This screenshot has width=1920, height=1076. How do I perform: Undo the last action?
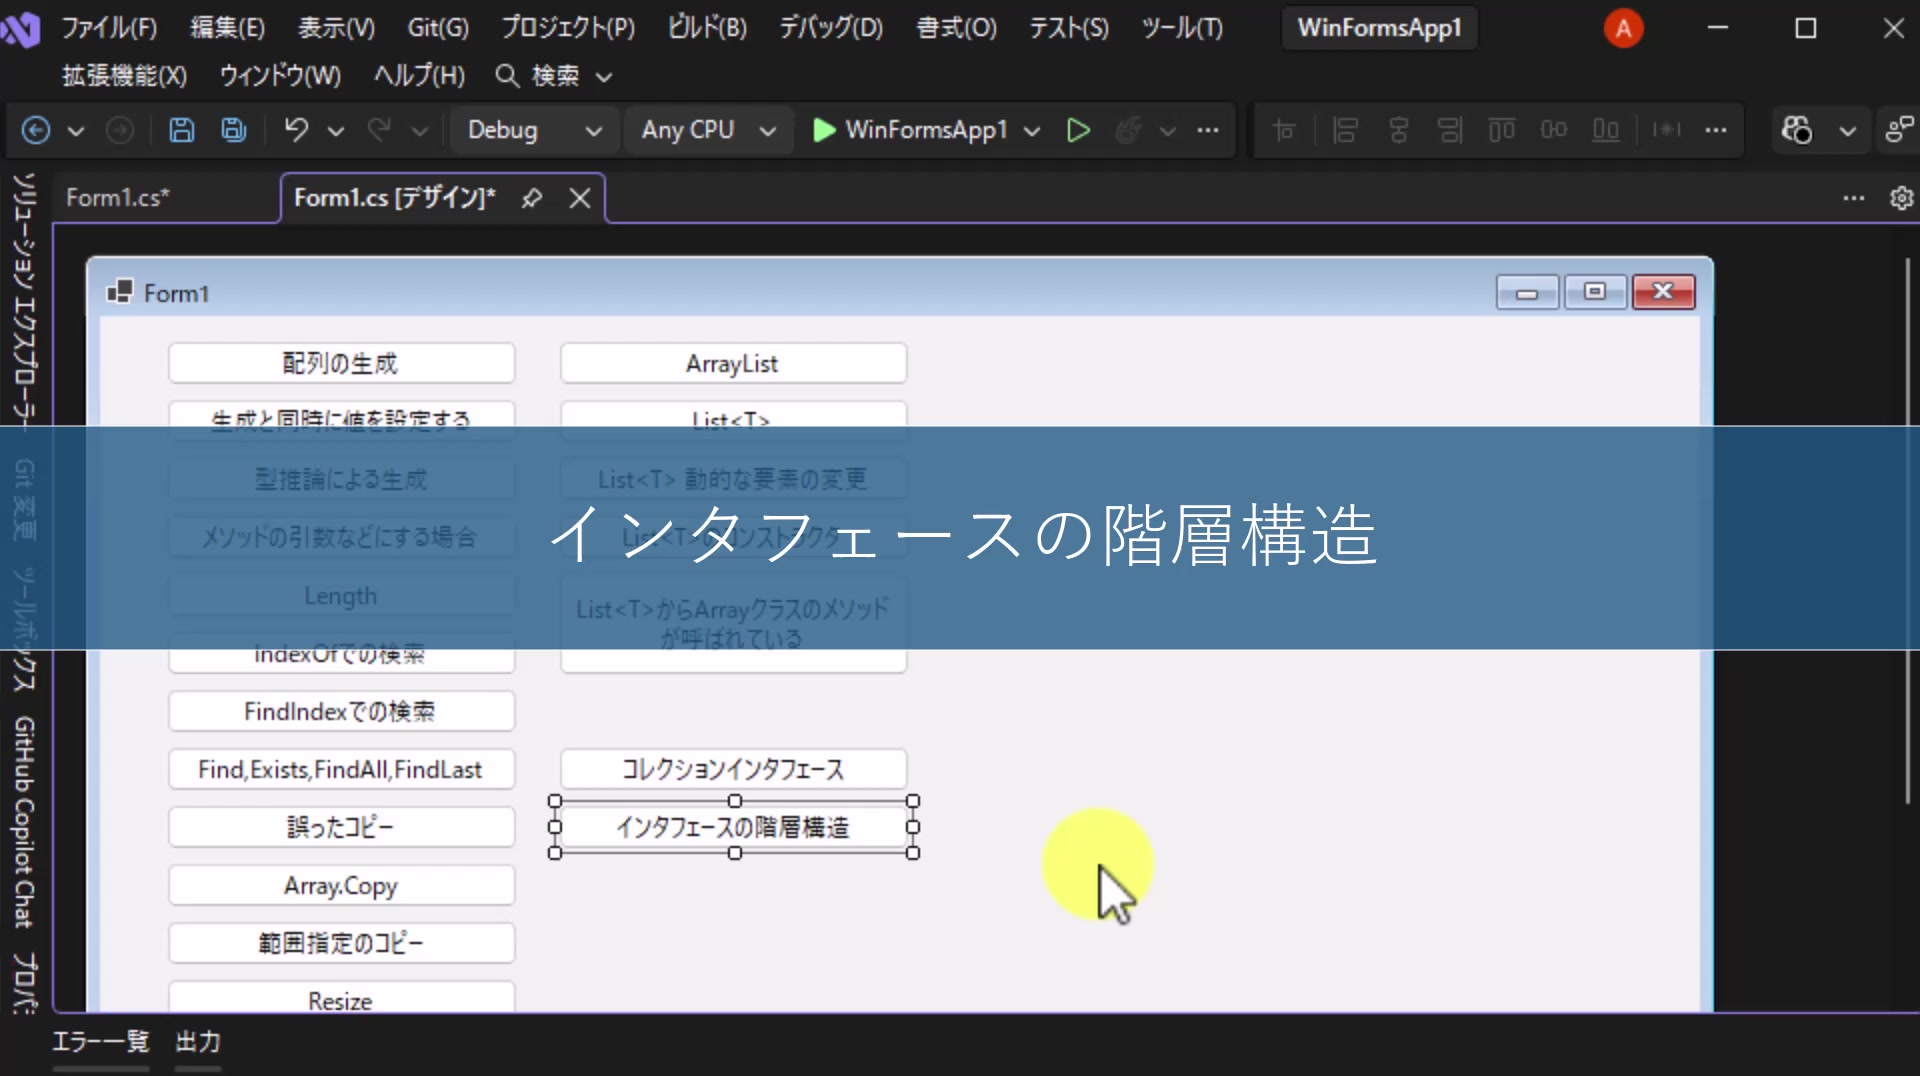click(x=296, y=130)
